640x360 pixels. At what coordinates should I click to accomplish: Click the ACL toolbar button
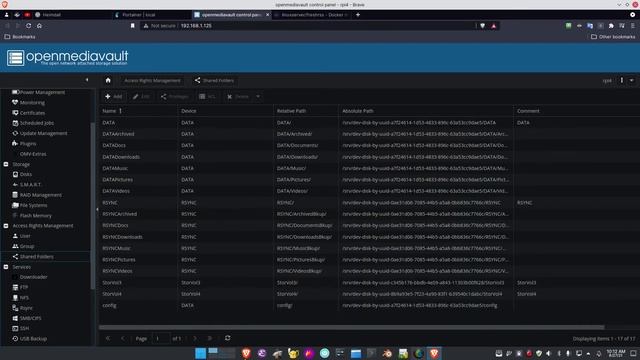(x=207, y=97)
